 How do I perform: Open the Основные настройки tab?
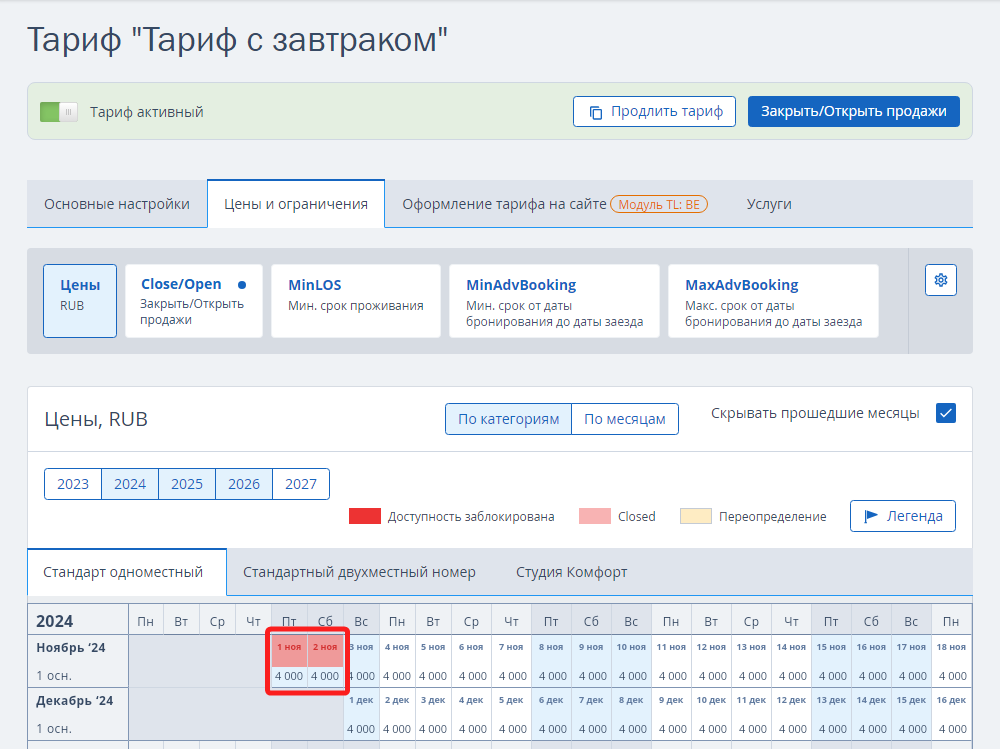pos(117,204)
